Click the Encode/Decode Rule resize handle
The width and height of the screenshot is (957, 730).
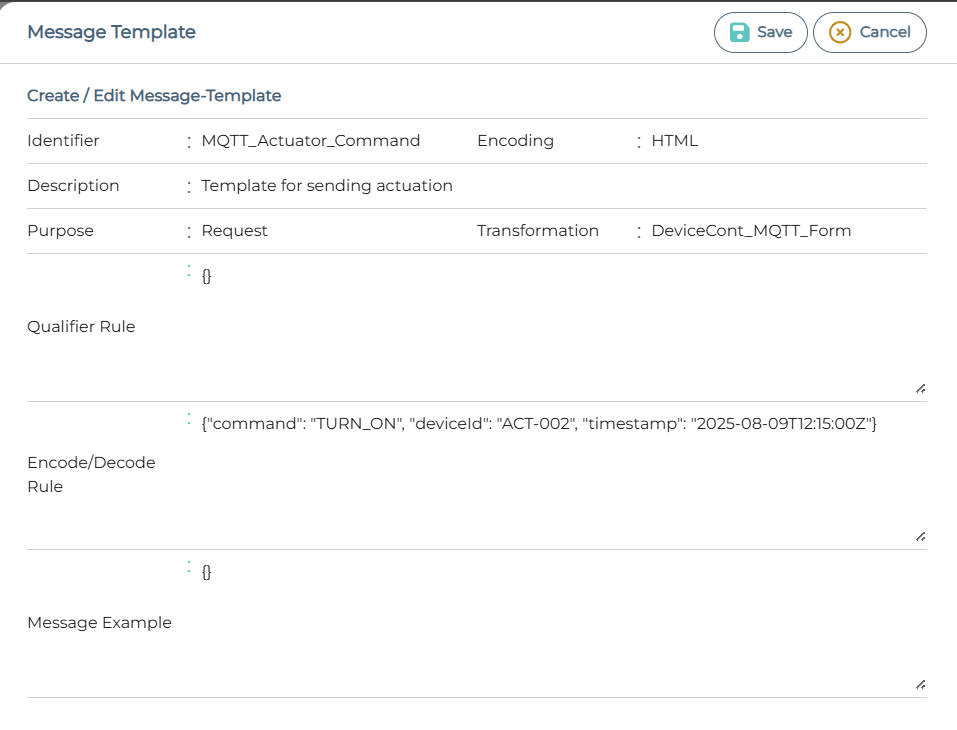[x=919, y=536]
